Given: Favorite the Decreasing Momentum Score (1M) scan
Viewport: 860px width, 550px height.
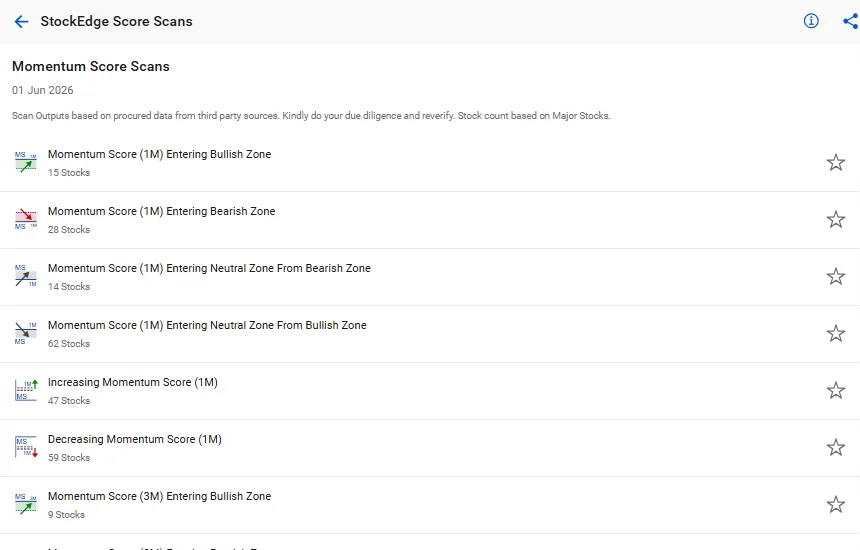Looking at the screenshot, I should [x=835, y=447].
